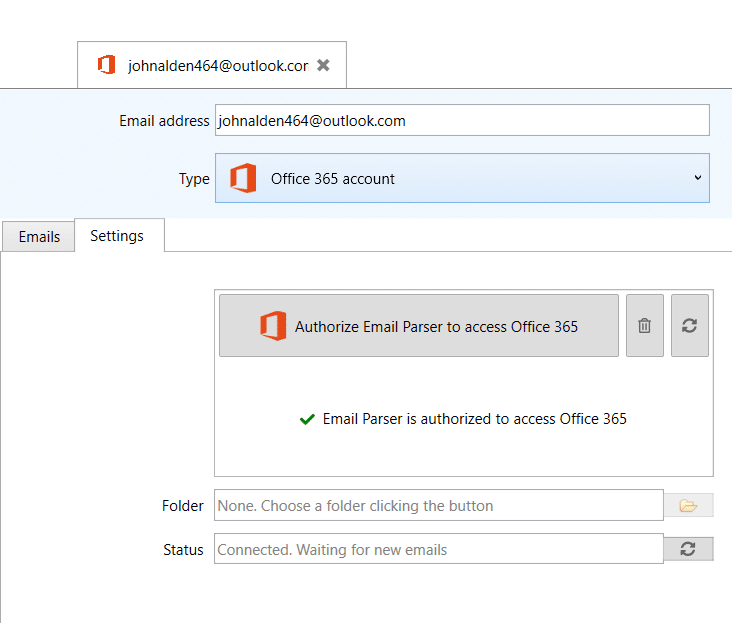Viewport: 732px width, 623px height.
Task: Click into the Folder text field
Action: click(x=439, y=505)
